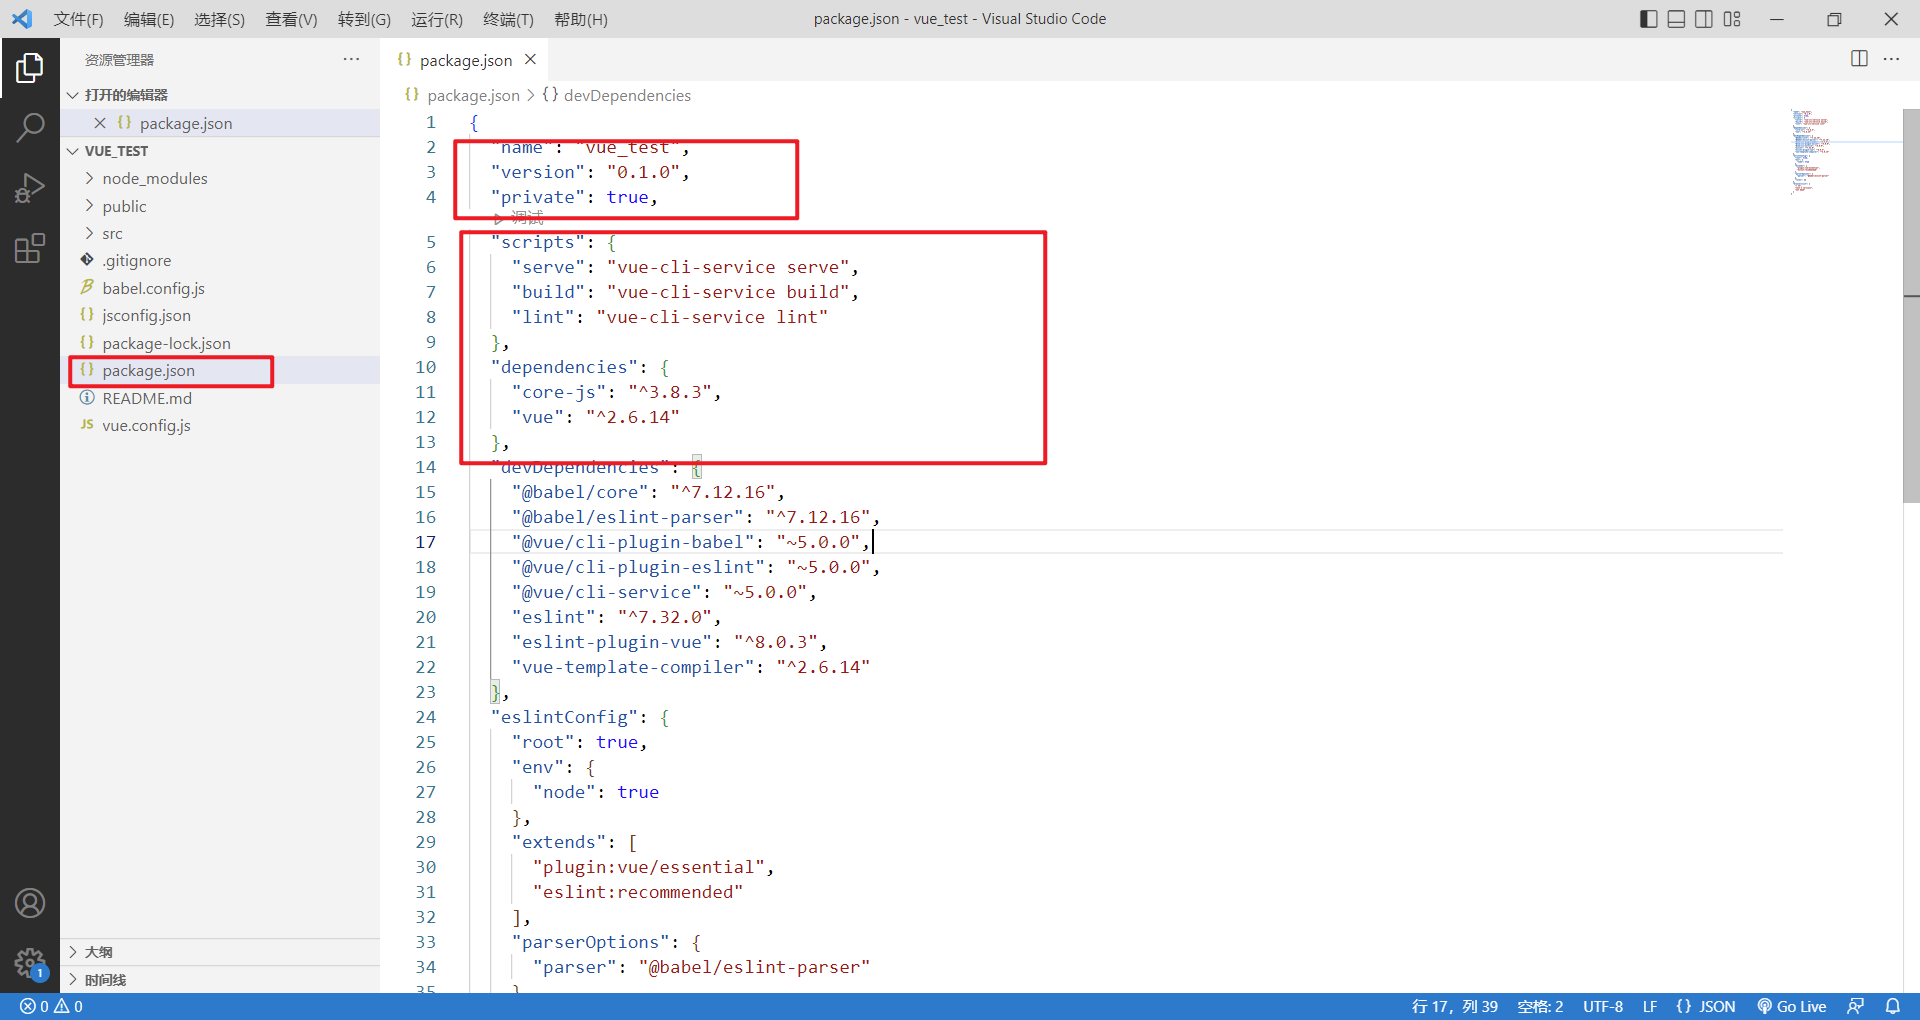Open the Explorer view in activity bar
The image size is (1920, 1020).
tap(30, 68)
